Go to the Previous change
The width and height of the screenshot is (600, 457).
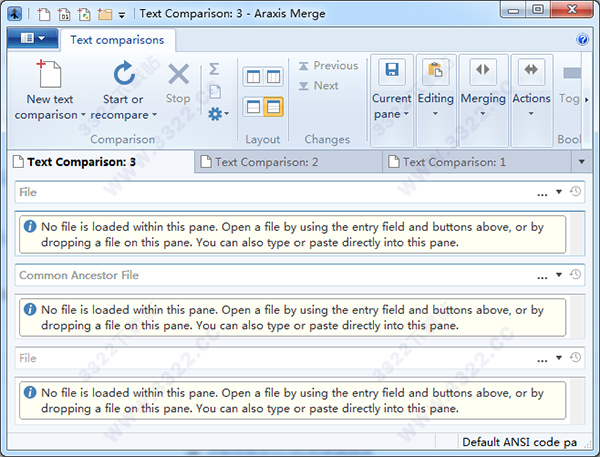pyautogui.click(x=329, y=66)
